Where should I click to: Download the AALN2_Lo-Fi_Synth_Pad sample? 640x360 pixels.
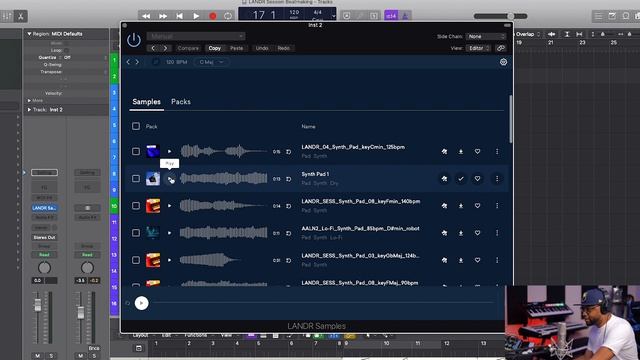(461, 233)
